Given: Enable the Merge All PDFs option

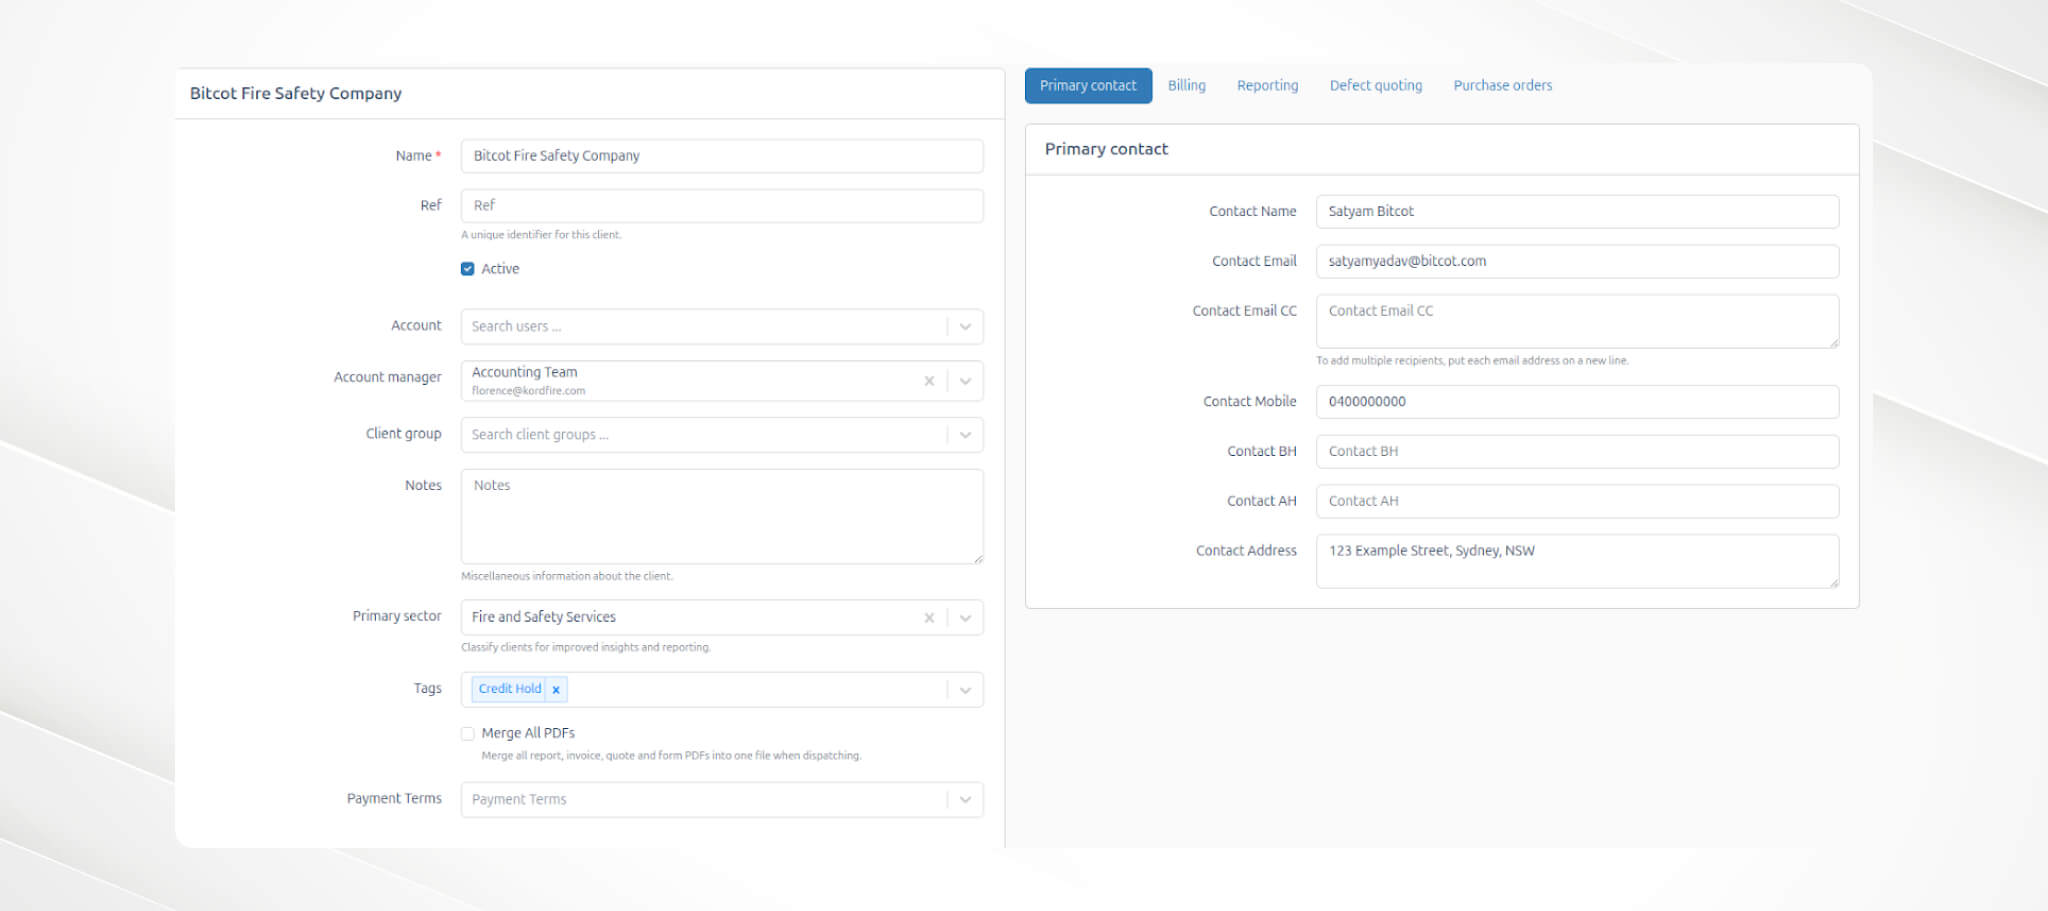Looking at the screenshot, I should coord(467,733).
